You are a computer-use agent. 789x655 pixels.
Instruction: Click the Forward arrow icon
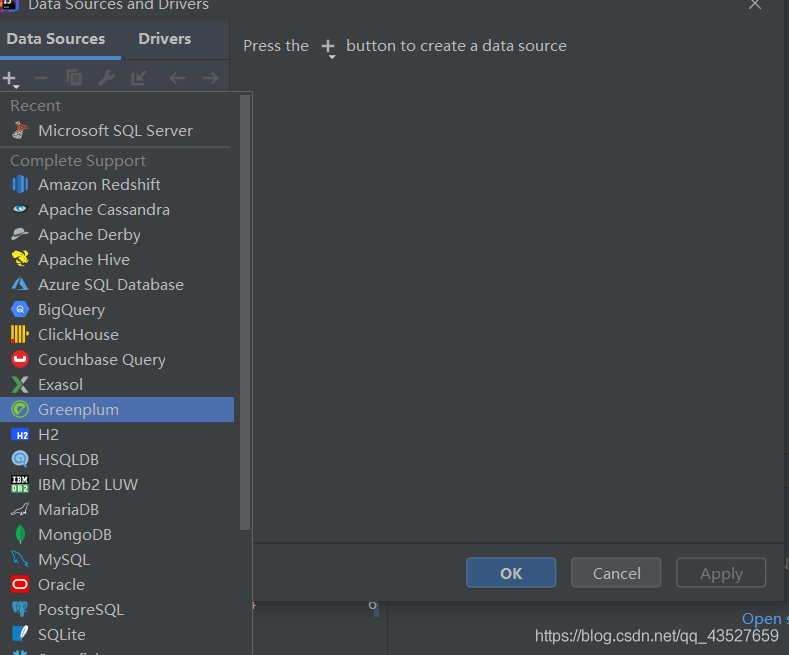tap(210, 78)
